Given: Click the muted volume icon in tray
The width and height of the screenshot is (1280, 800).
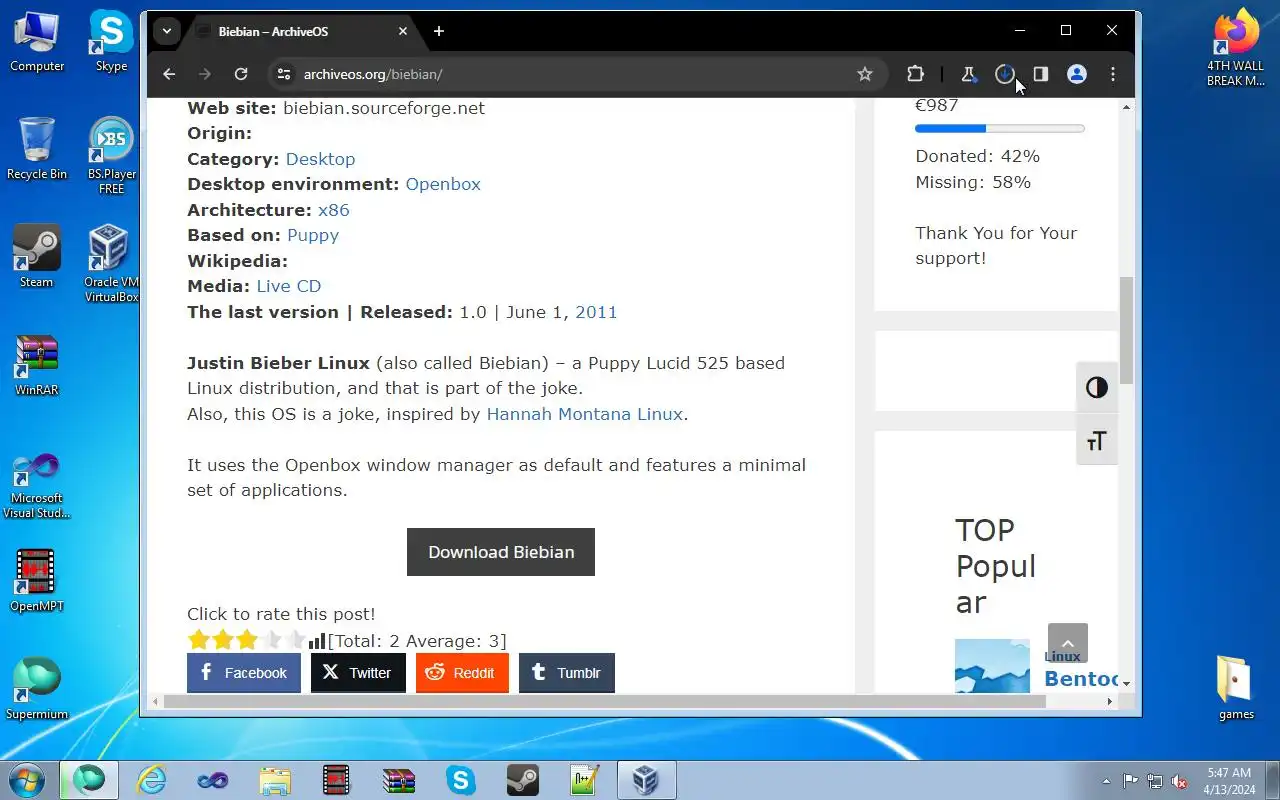Looking at the screenshot, I should click(1179, 781).
